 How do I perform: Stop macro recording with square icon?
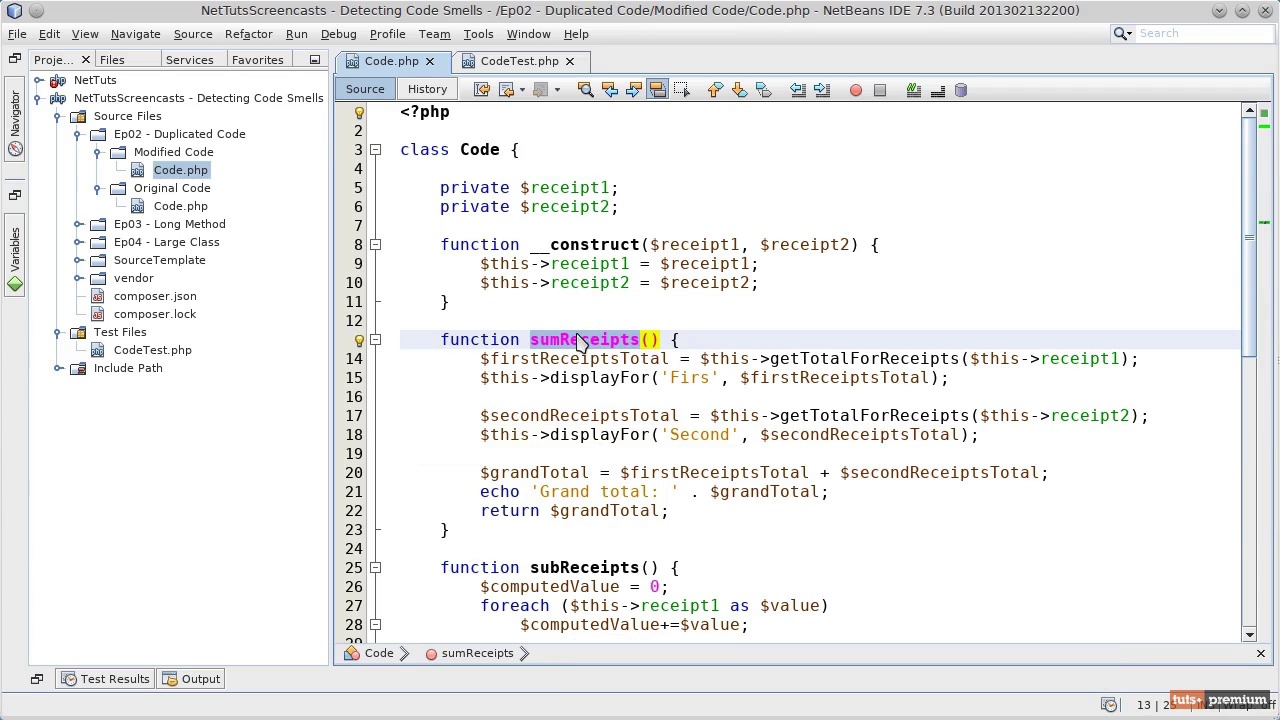pos(880,90)
